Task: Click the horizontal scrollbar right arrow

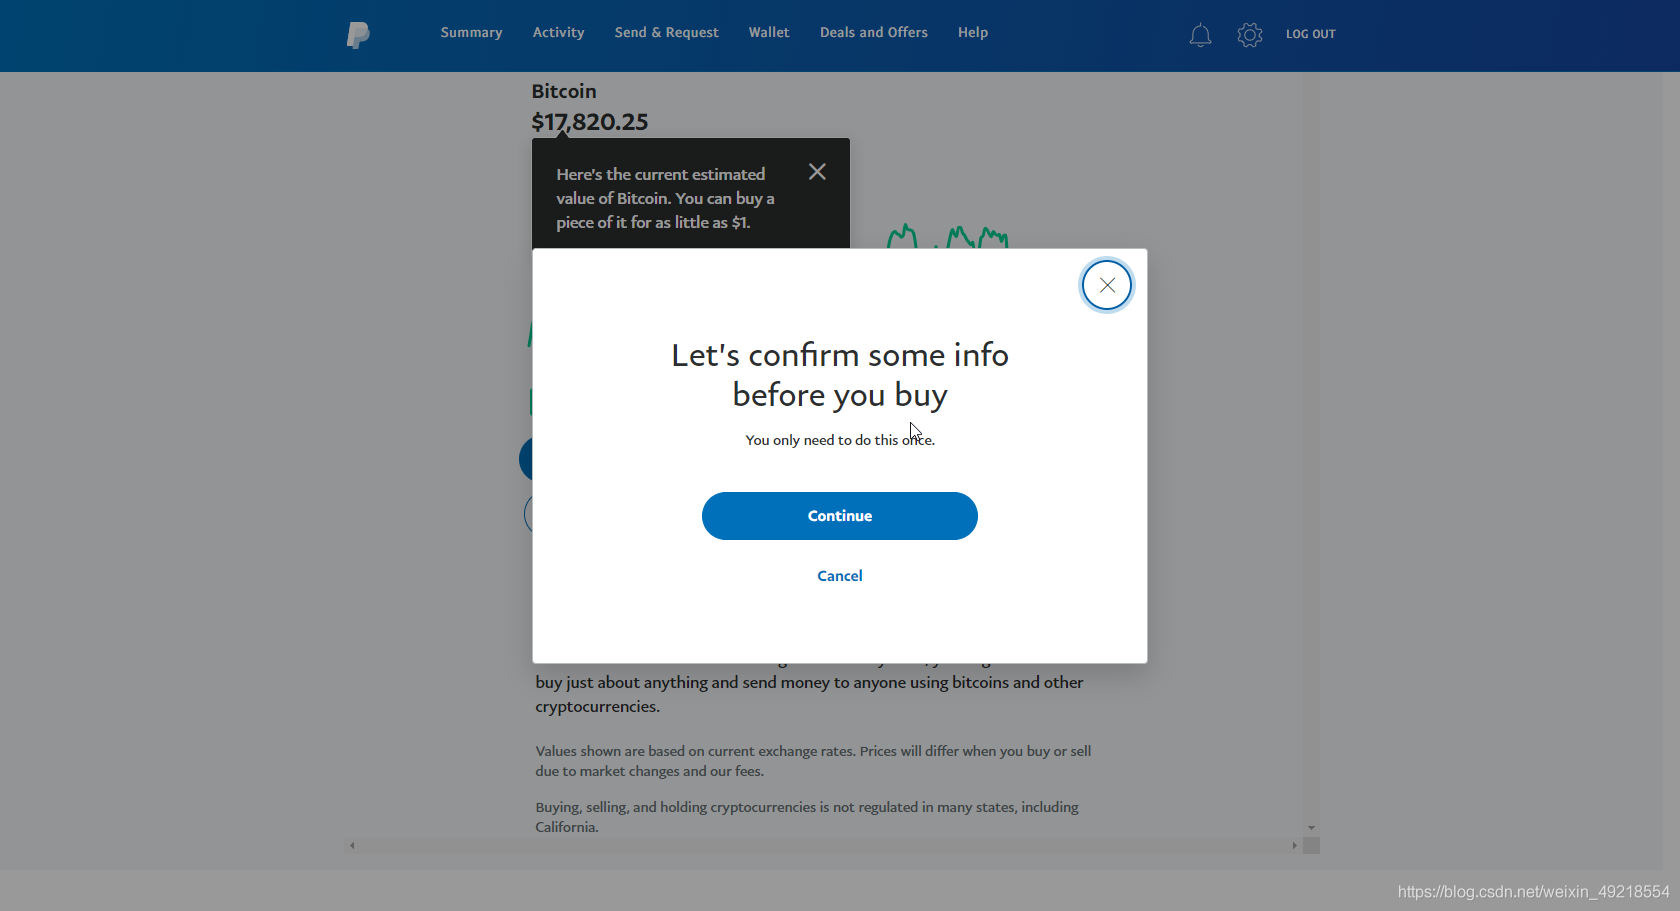Action: pos(1294,846)
